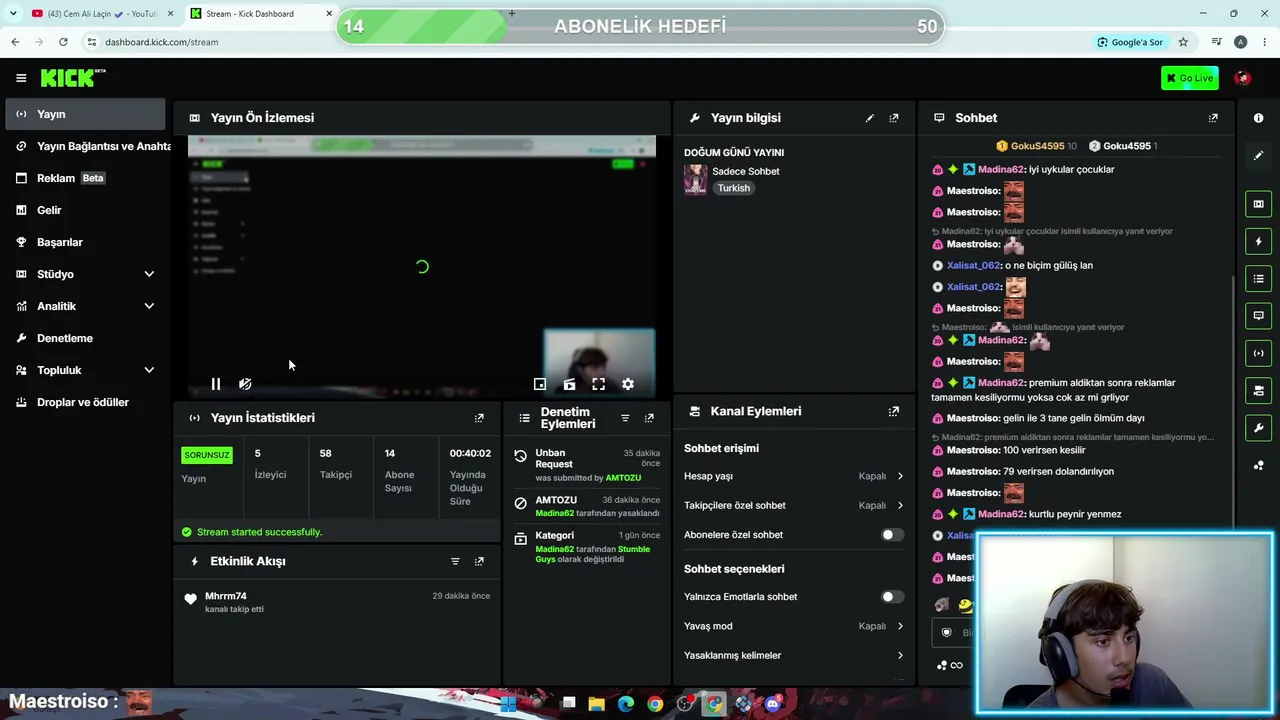1280x720 pixels.
Task: Pop out the Denetim Eylemleri panel
Action: pyautogui.click(x=649, y=418)
